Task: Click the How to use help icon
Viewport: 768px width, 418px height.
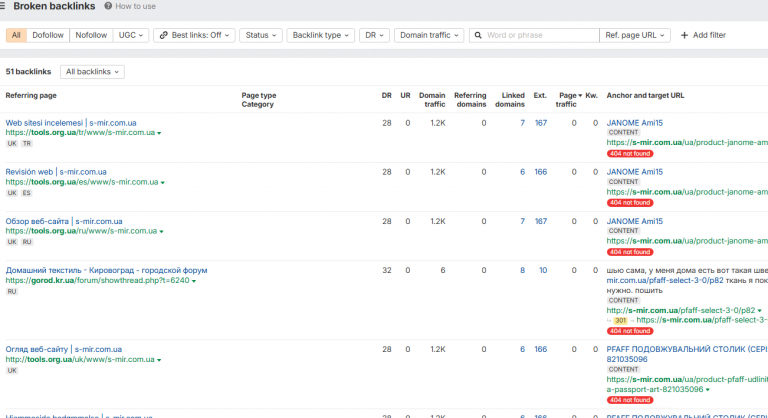Action: click(108, 6)
